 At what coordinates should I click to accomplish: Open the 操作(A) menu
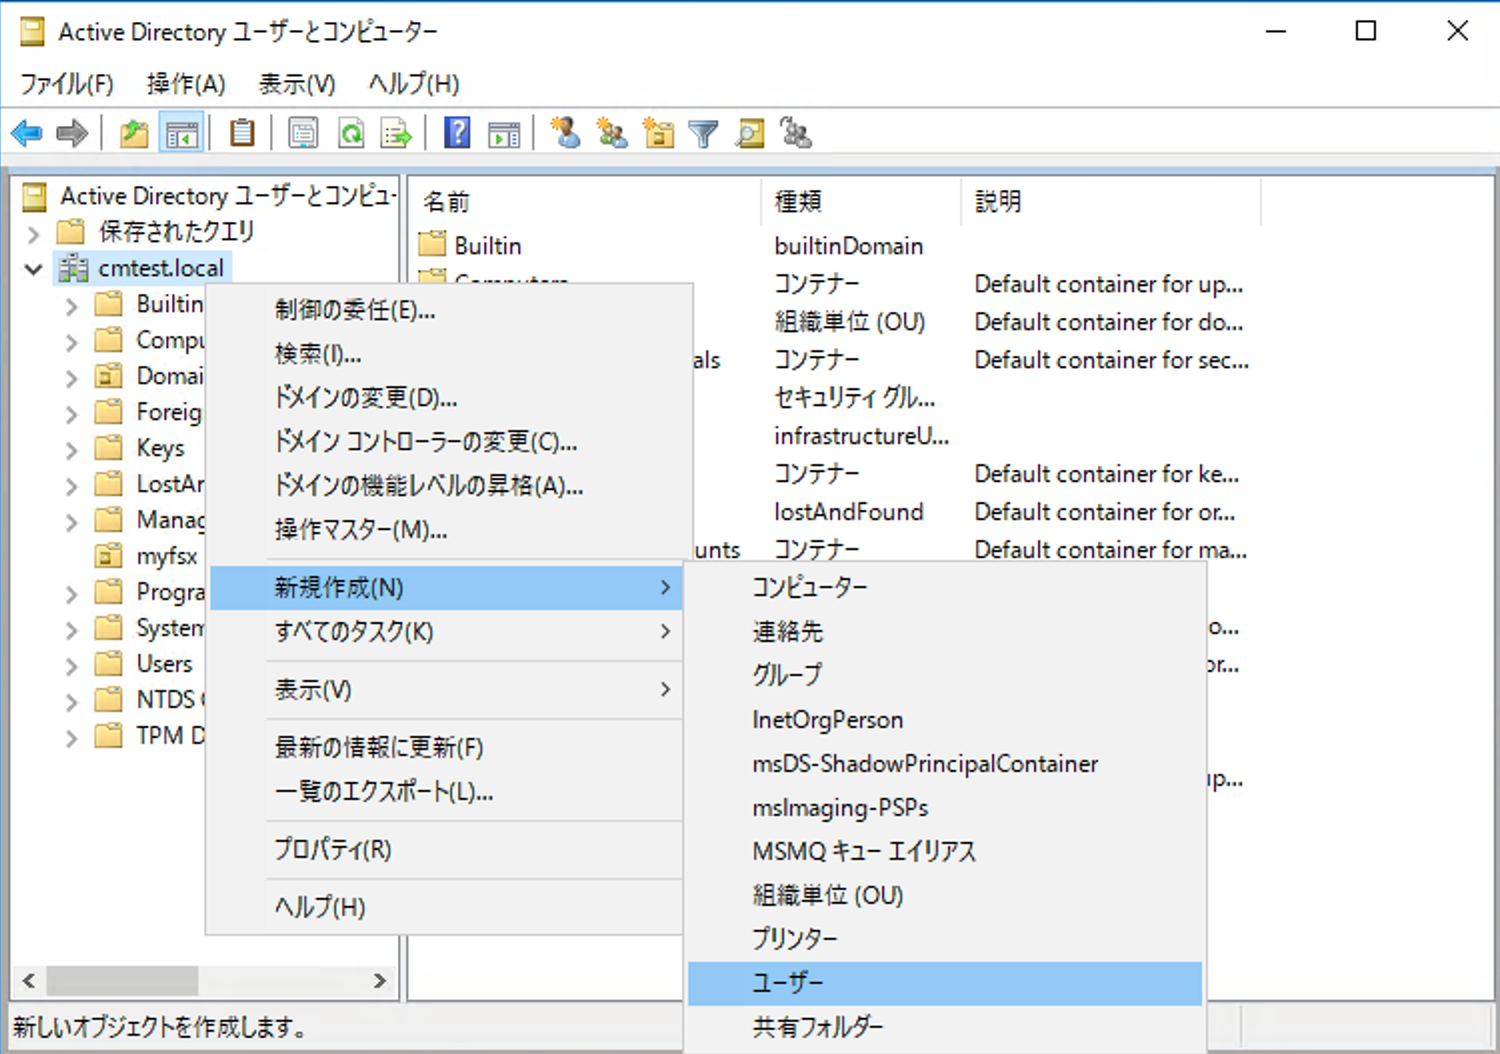pos(186,83)
